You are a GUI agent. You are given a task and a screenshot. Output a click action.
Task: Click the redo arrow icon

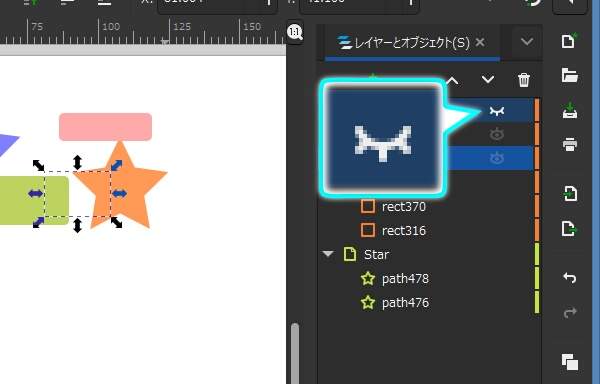[x=569, y=313]
